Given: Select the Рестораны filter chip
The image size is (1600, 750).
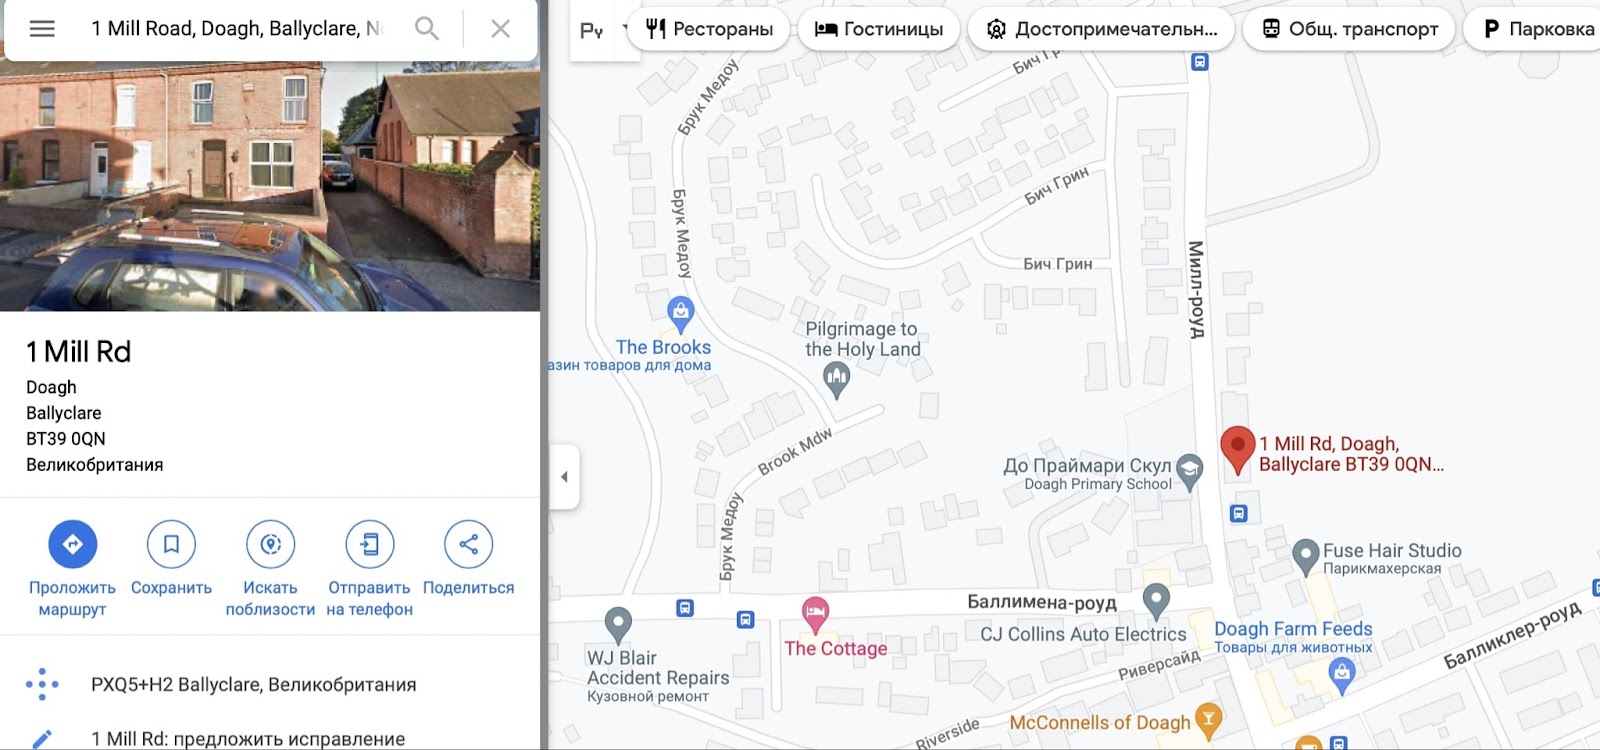Looking at the screenshot, I should click(x=709, y=29).
